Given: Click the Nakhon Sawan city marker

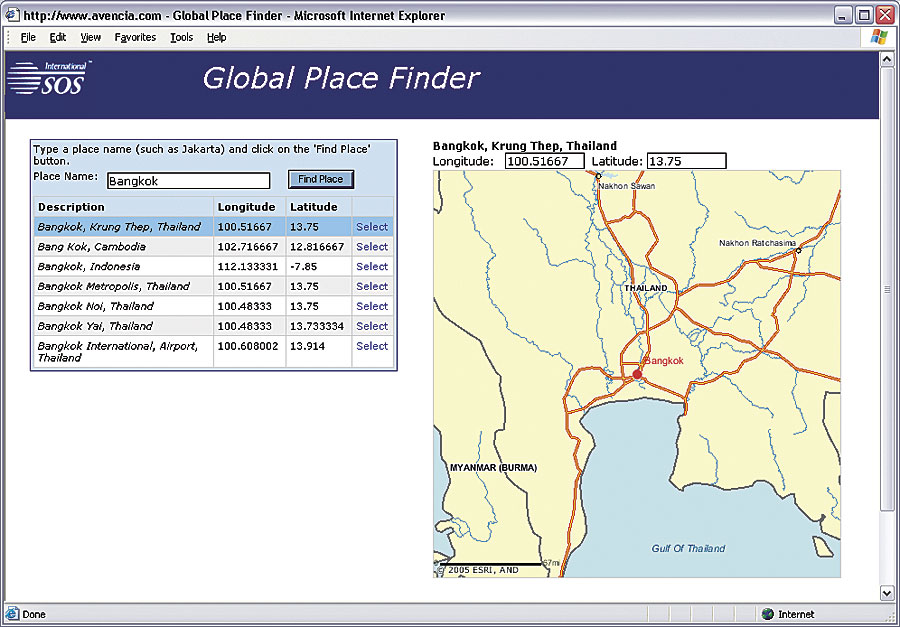Looking at the screenshot, I should click(598, 176).
